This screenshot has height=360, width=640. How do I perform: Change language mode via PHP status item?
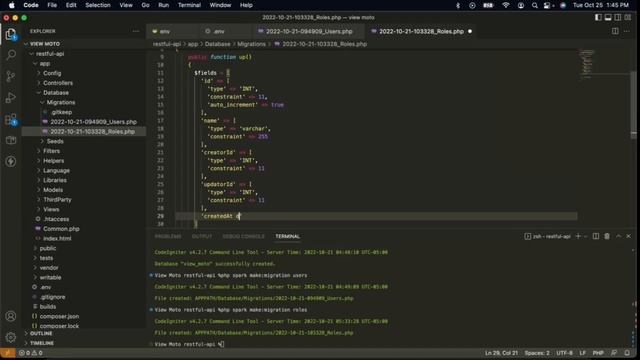click(x=598, y=353)
